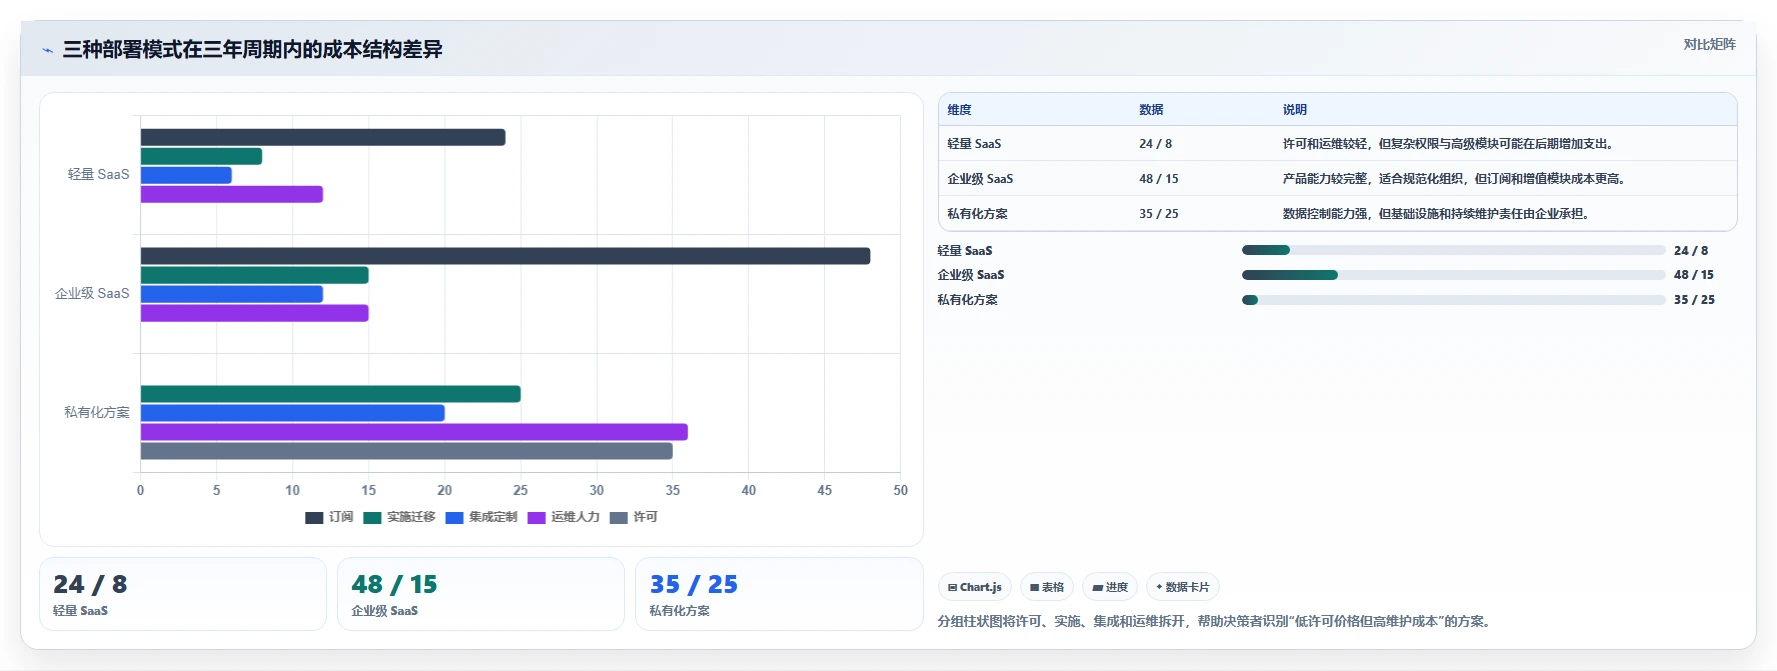This screenshot has height=671, width=1777.
Task: Select the 私有化方案 table row cell
Action: pos(977,214)
